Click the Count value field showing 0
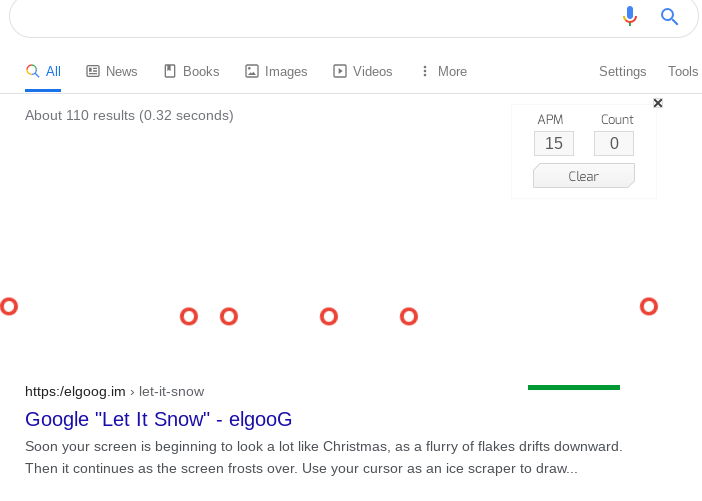Viewport: 702px width, 501px height. 614,143
